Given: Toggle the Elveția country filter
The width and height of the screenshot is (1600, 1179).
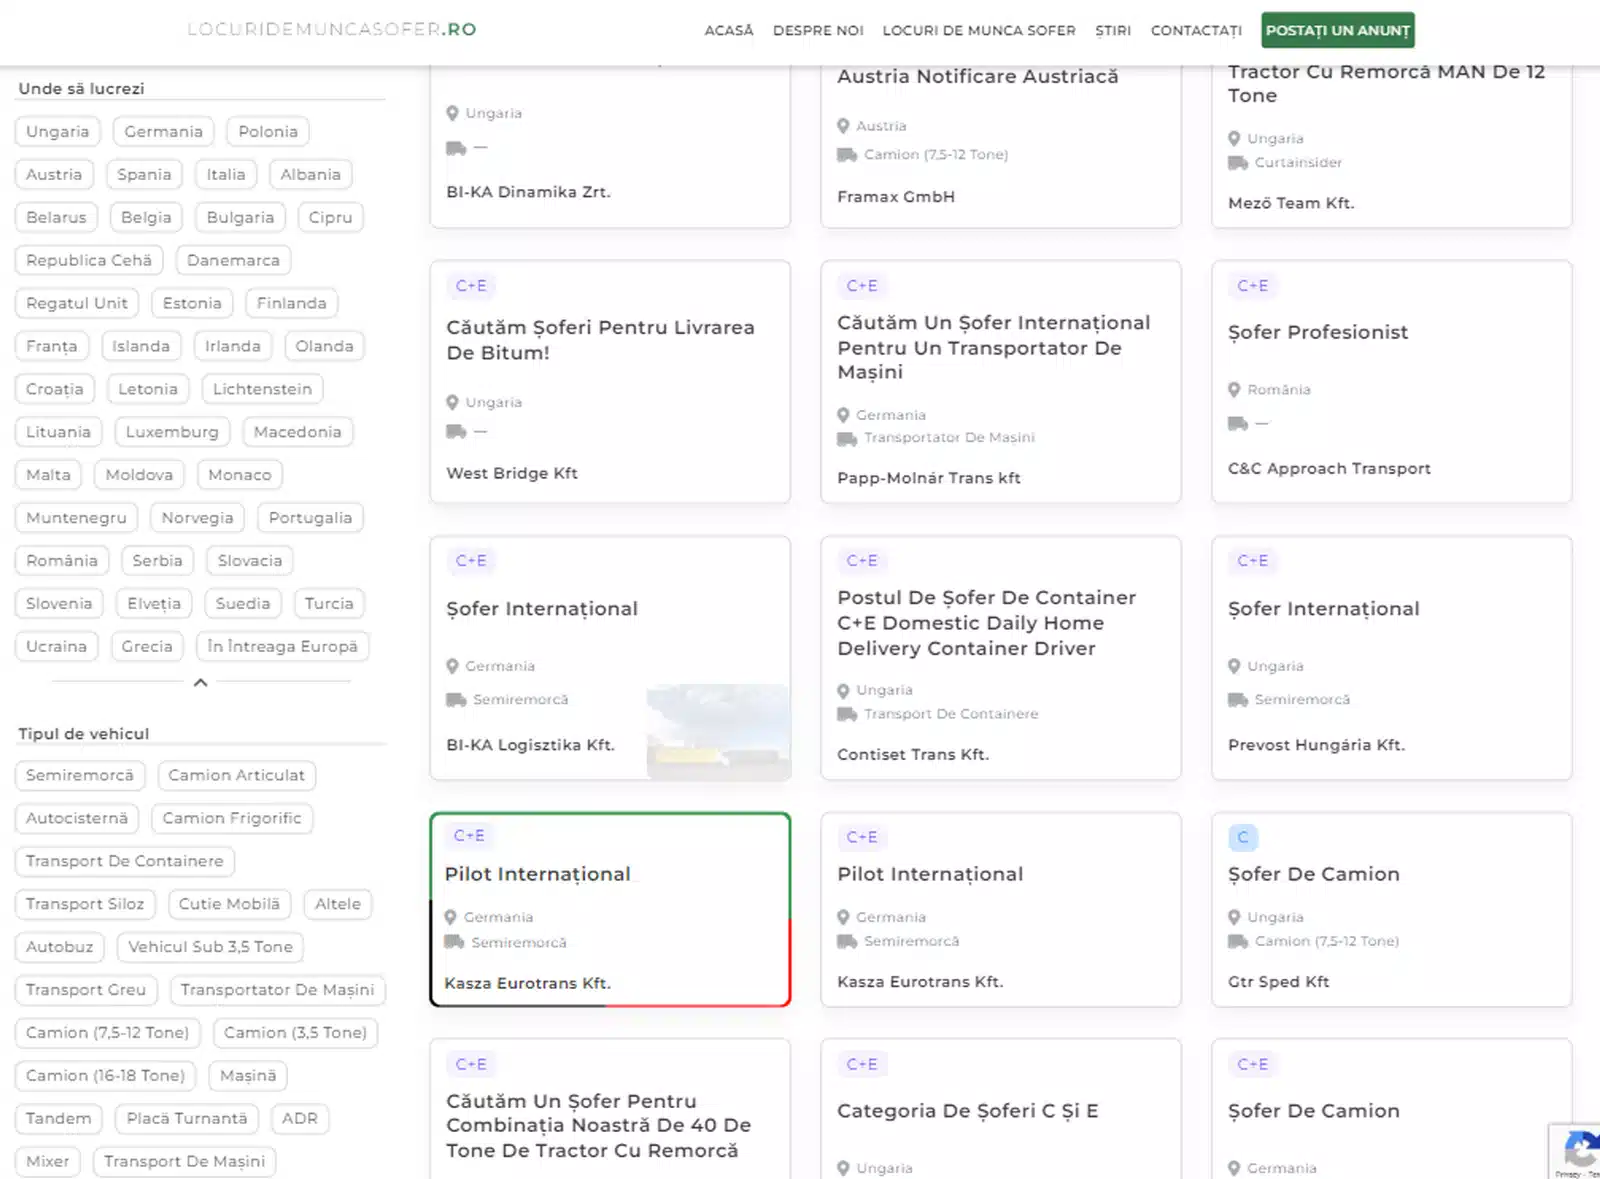Looking at the screenshot, I should pos(154,604).
